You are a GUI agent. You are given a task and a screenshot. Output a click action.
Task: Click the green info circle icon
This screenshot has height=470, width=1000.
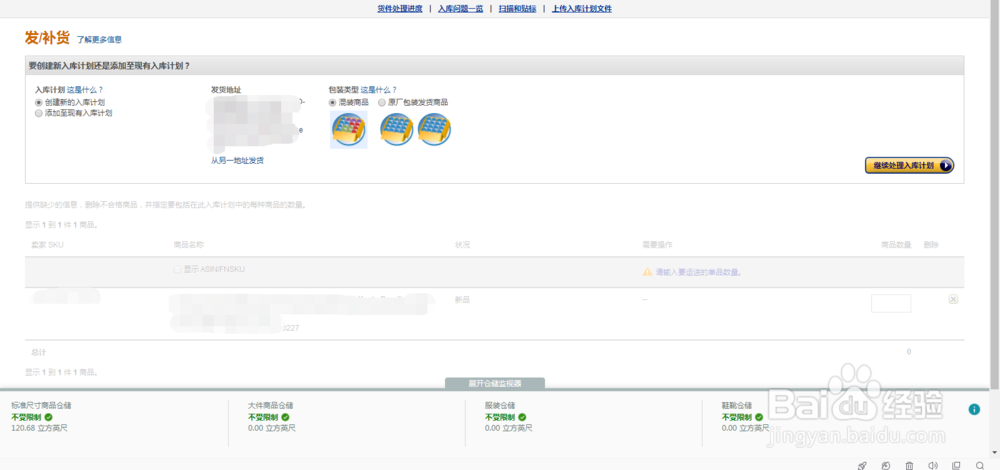click(974, 409)
